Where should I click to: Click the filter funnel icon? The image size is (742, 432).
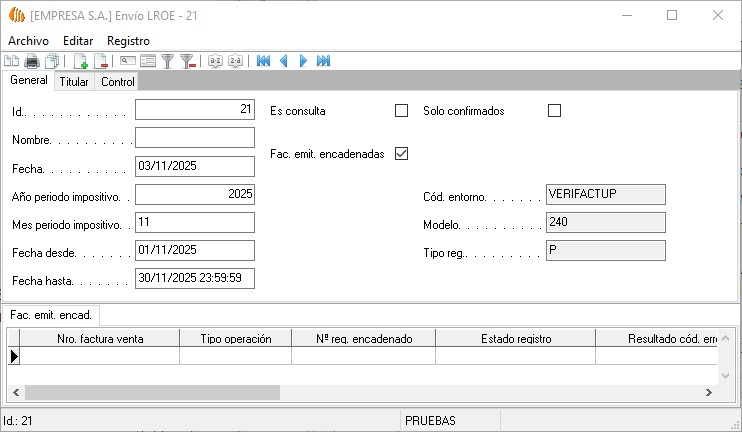[168, 61]
